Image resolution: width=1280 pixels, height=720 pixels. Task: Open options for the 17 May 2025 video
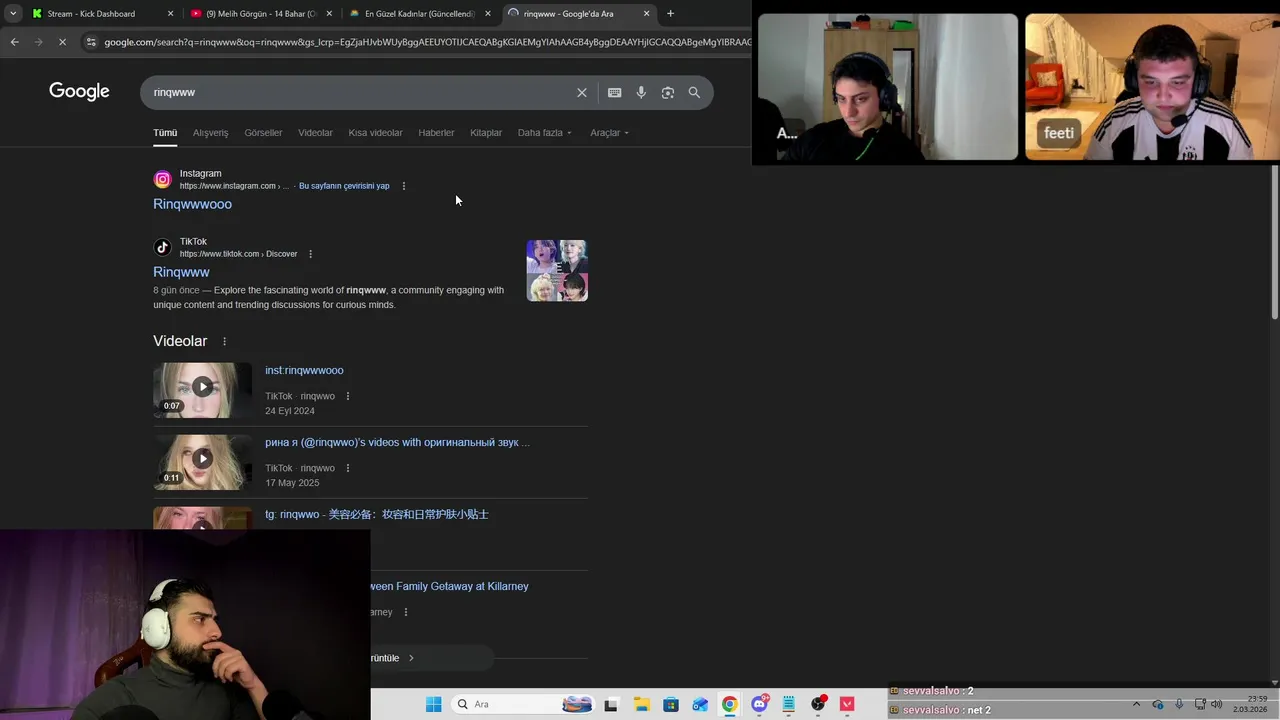pyautogui.click(x=348, y=468)
